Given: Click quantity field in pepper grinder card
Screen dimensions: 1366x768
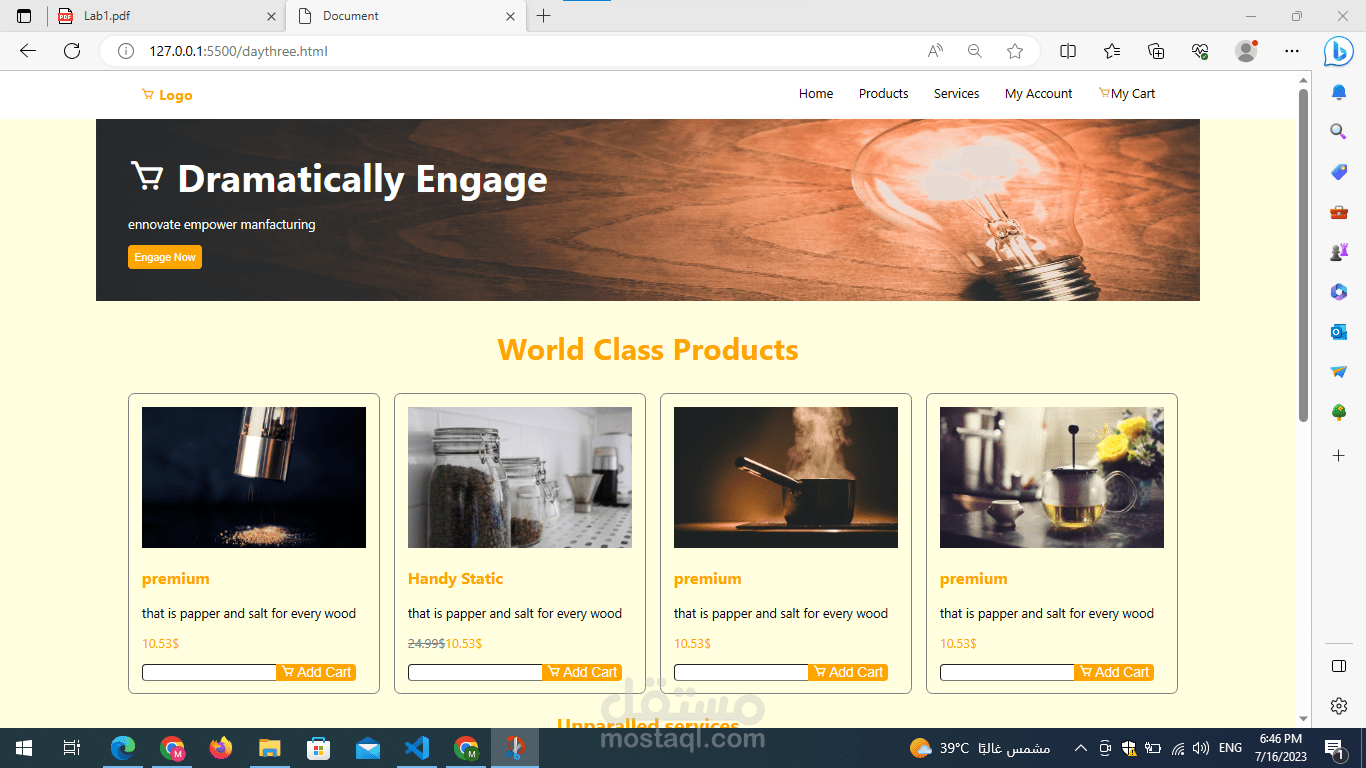Looking at the screenshot, I should point(209,673).
